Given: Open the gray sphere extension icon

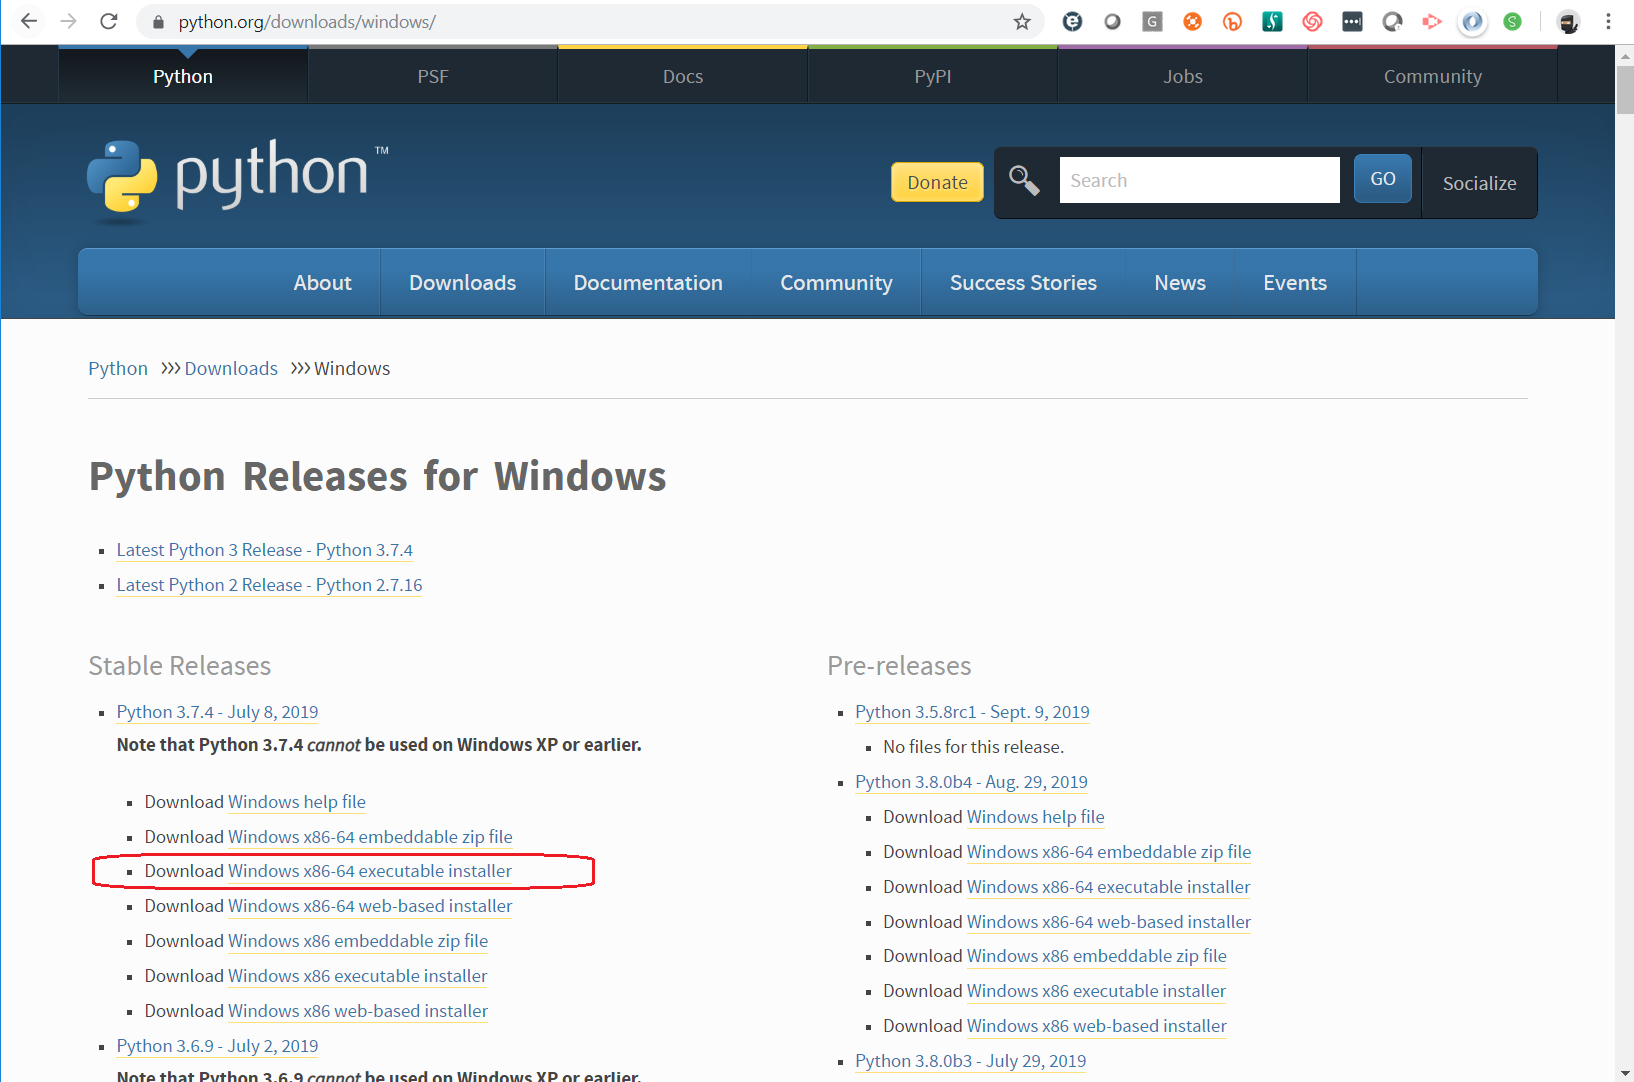Looking at the screenshot, I should (1112, 21).
